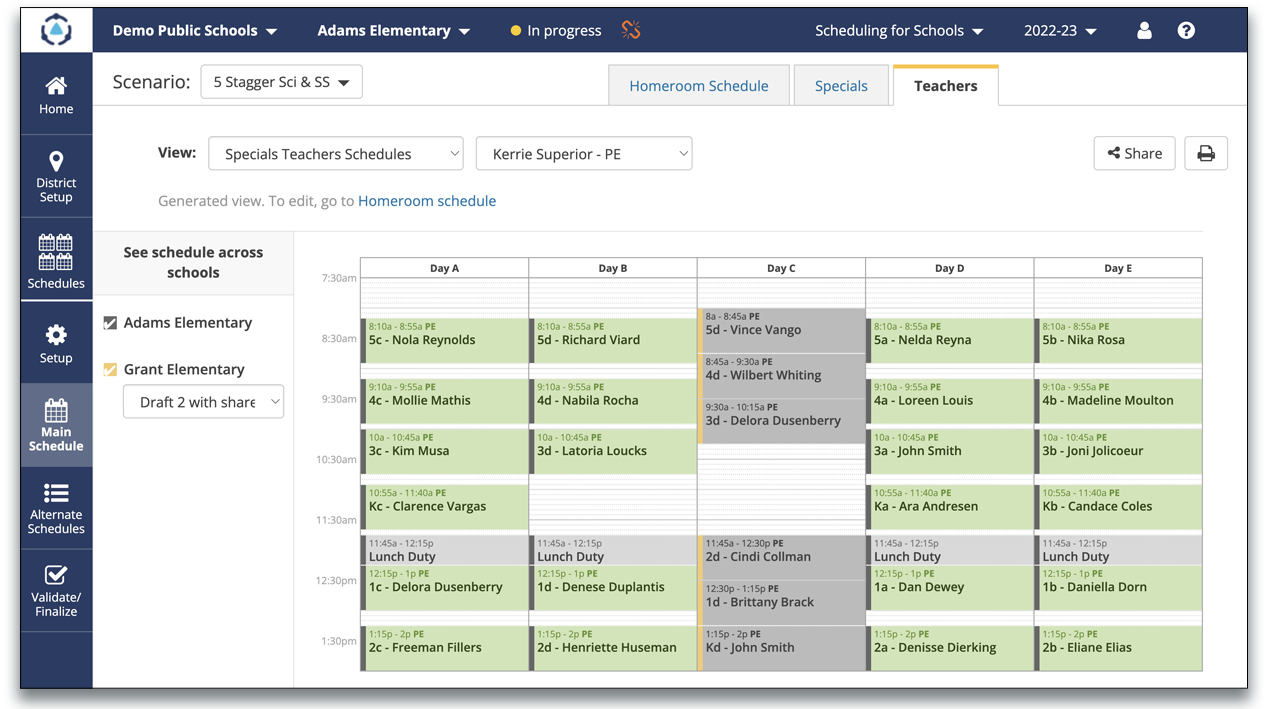The width and height of the screenshot is (1267, 709).
Task: Expand the Draft 2 with share dropdown
Action: tap(204, 402)
